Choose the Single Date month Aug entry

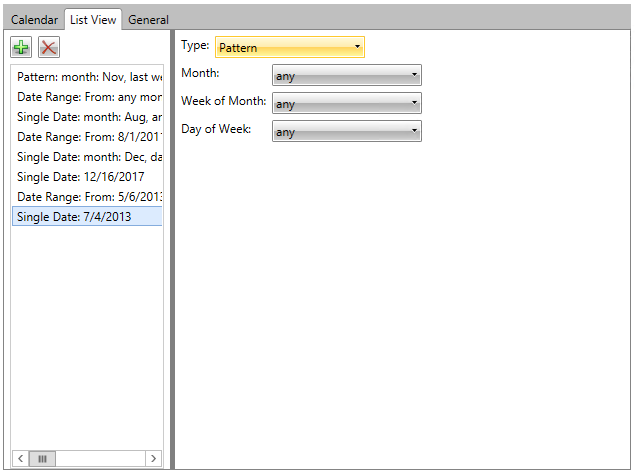click(x=88, y=117)
